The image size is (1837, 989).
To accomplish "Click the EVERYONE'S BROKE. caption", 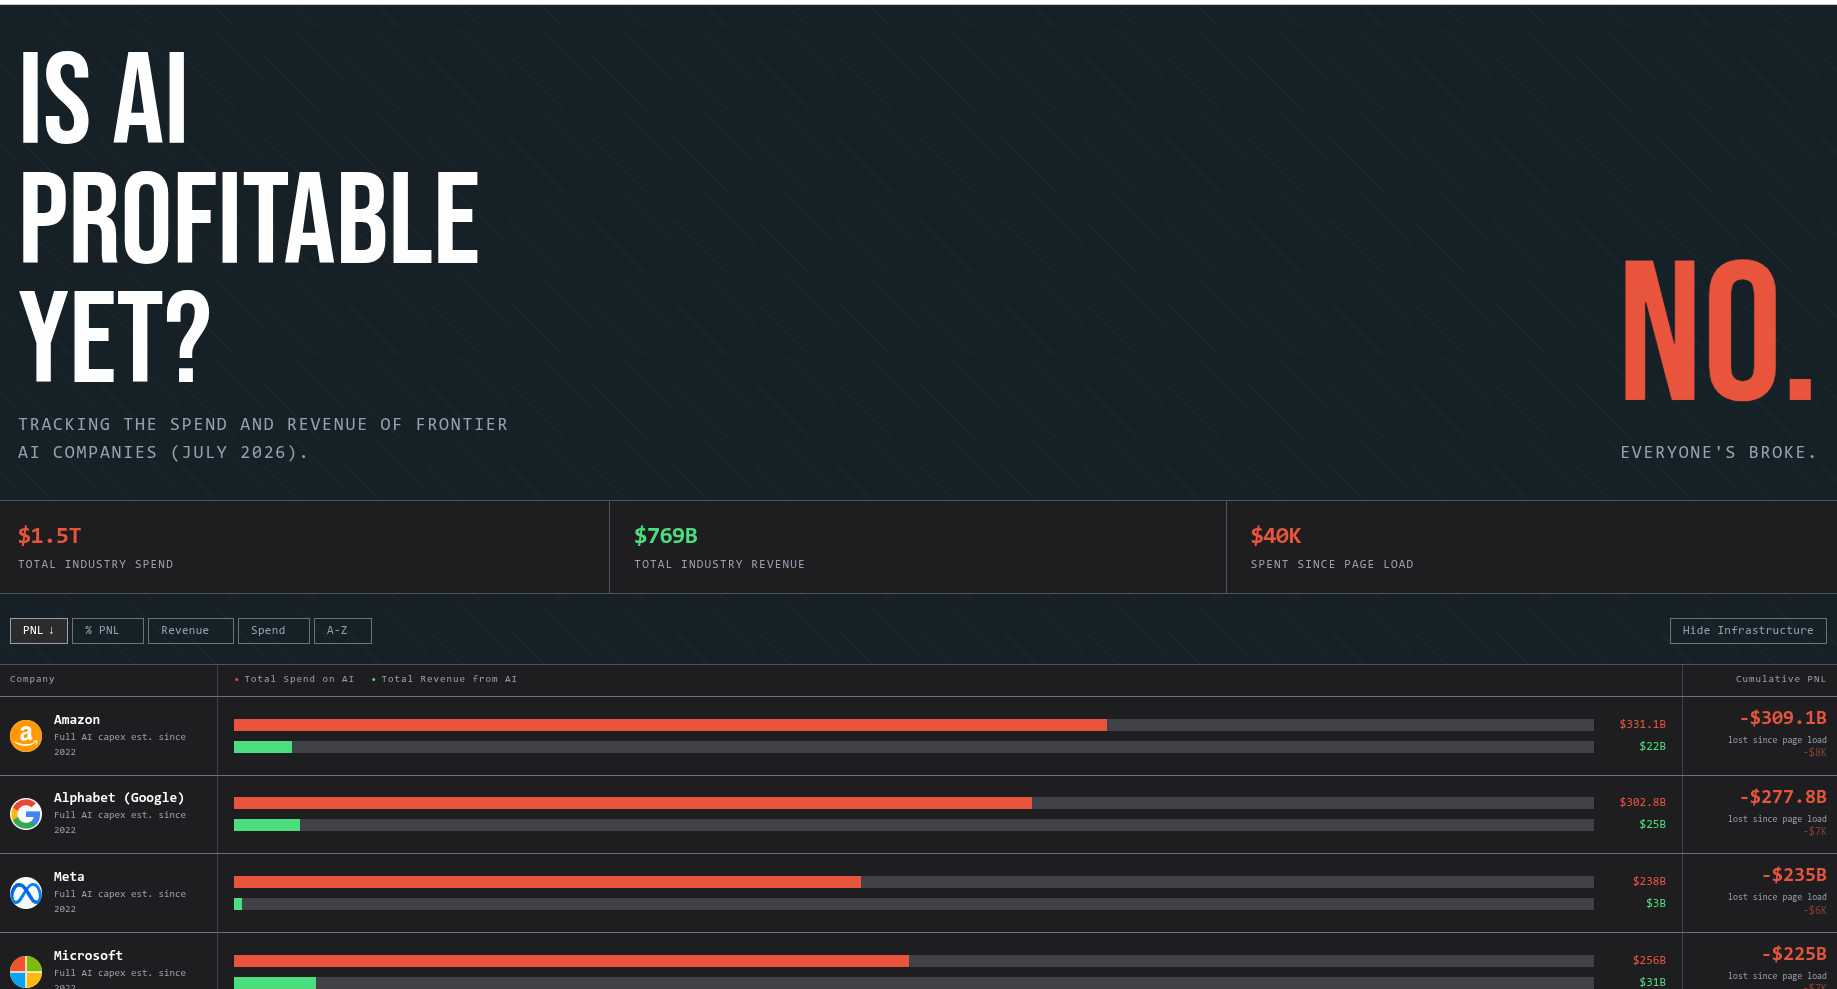I will tap(1718, 453).
